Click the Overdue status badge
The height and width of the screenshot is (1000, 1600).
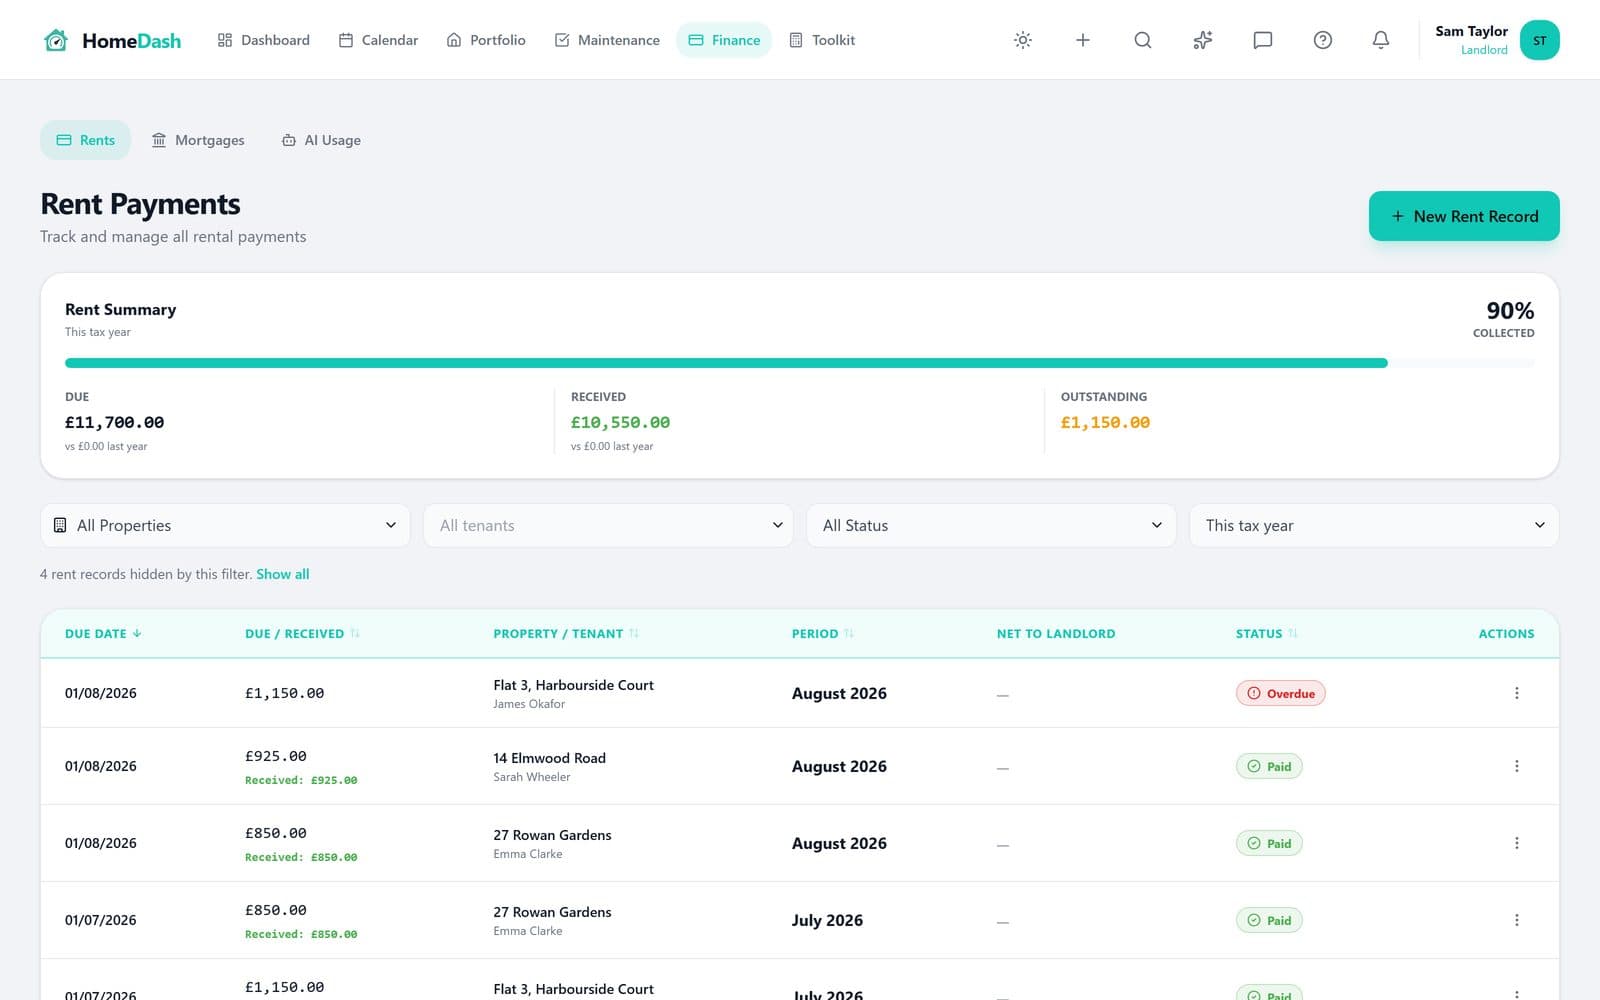pyautogui.click(x=1280, y=693)
